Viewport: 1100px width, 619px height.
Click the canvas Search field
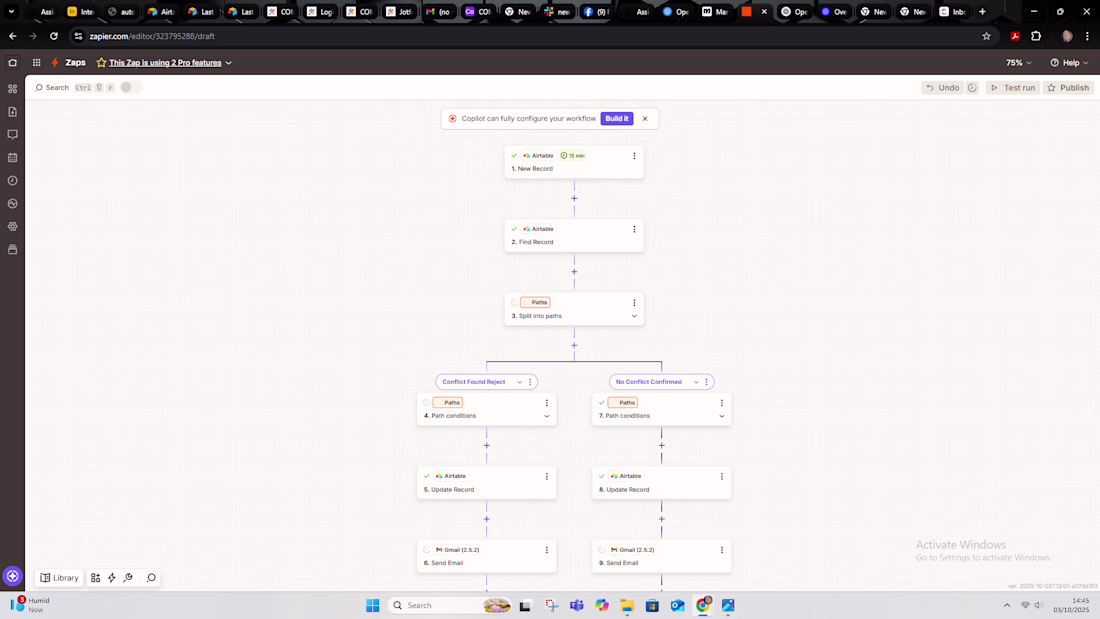[x=52, y=88]
